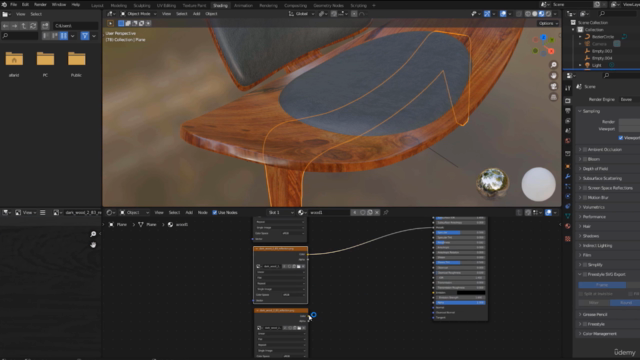Click the black Emission color swatch
This screenshot has width=640, height=360.
[471, 293]
